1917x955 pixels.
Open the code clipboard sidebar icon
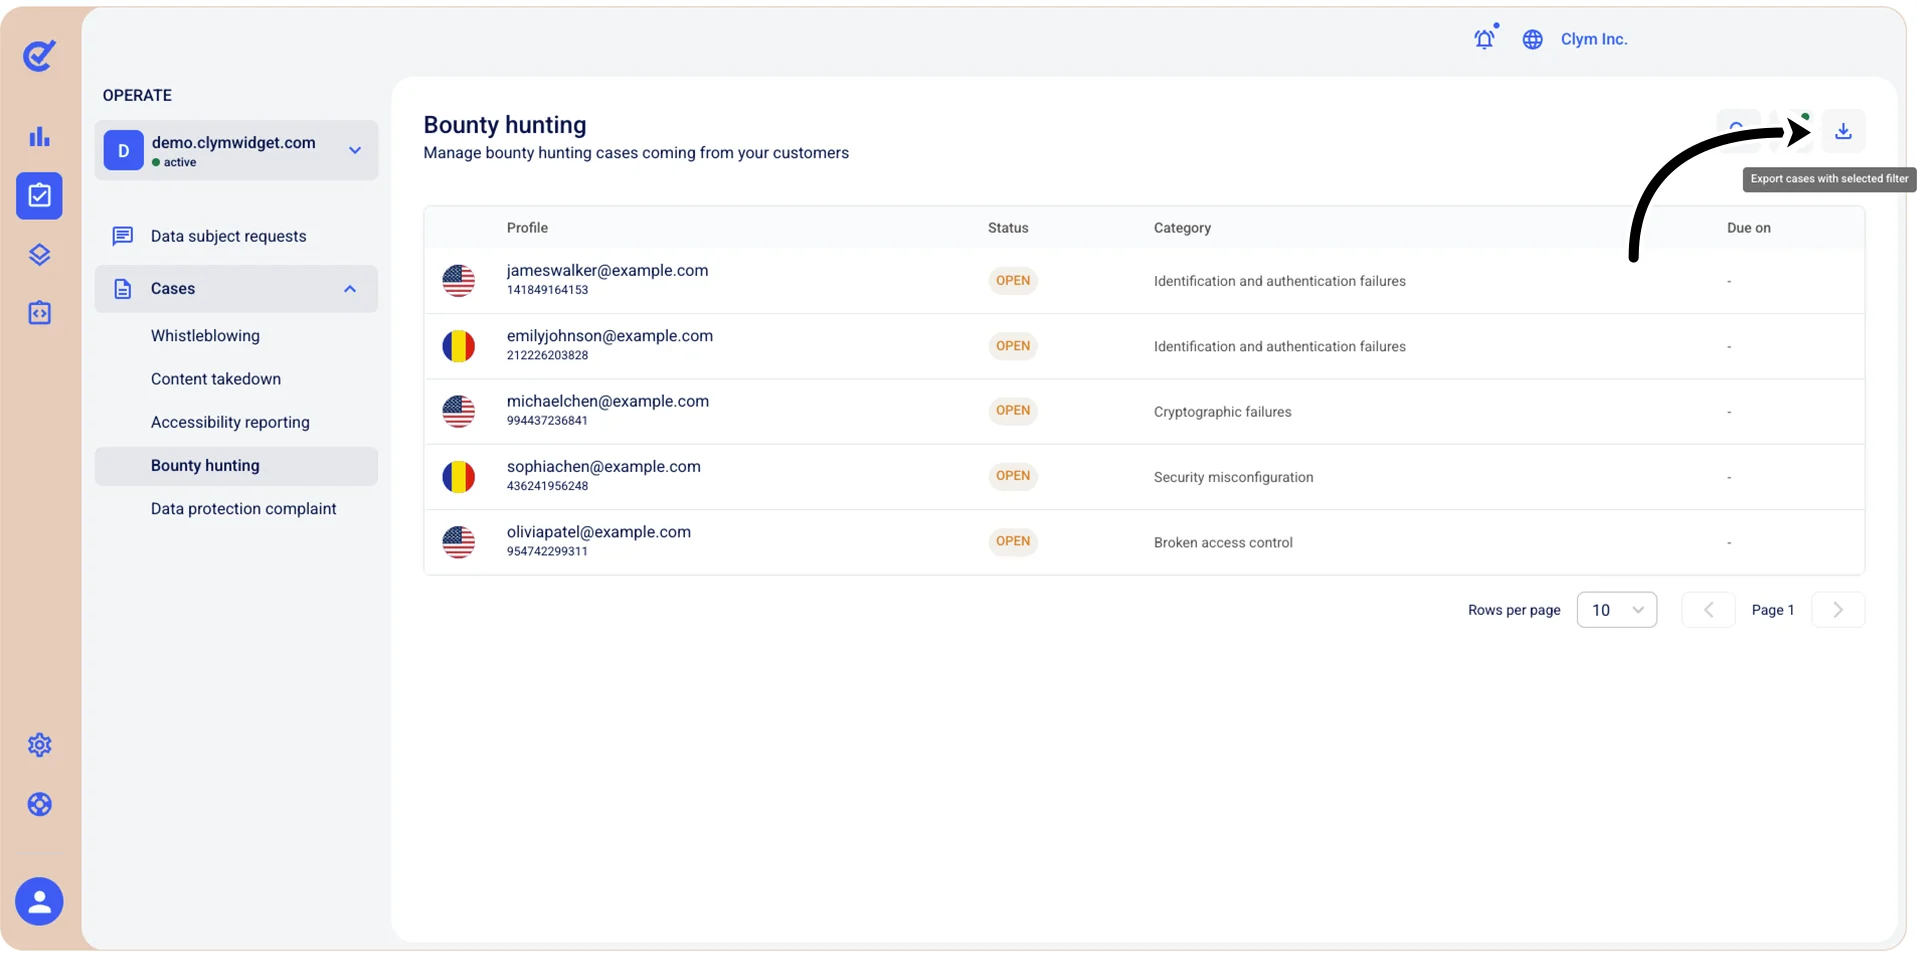click(39, 313)
